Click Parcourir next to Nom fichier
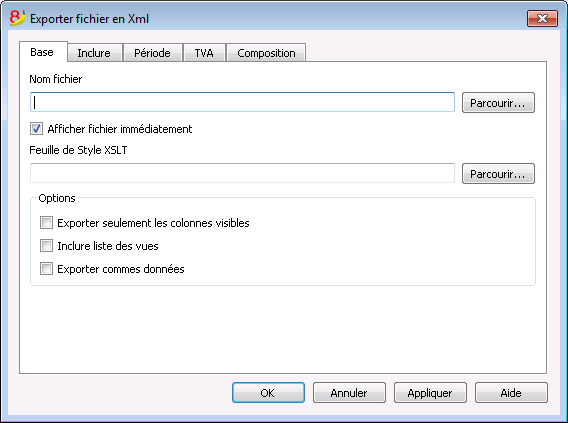Screen dimensions: 568x423 tap(498, 103)
